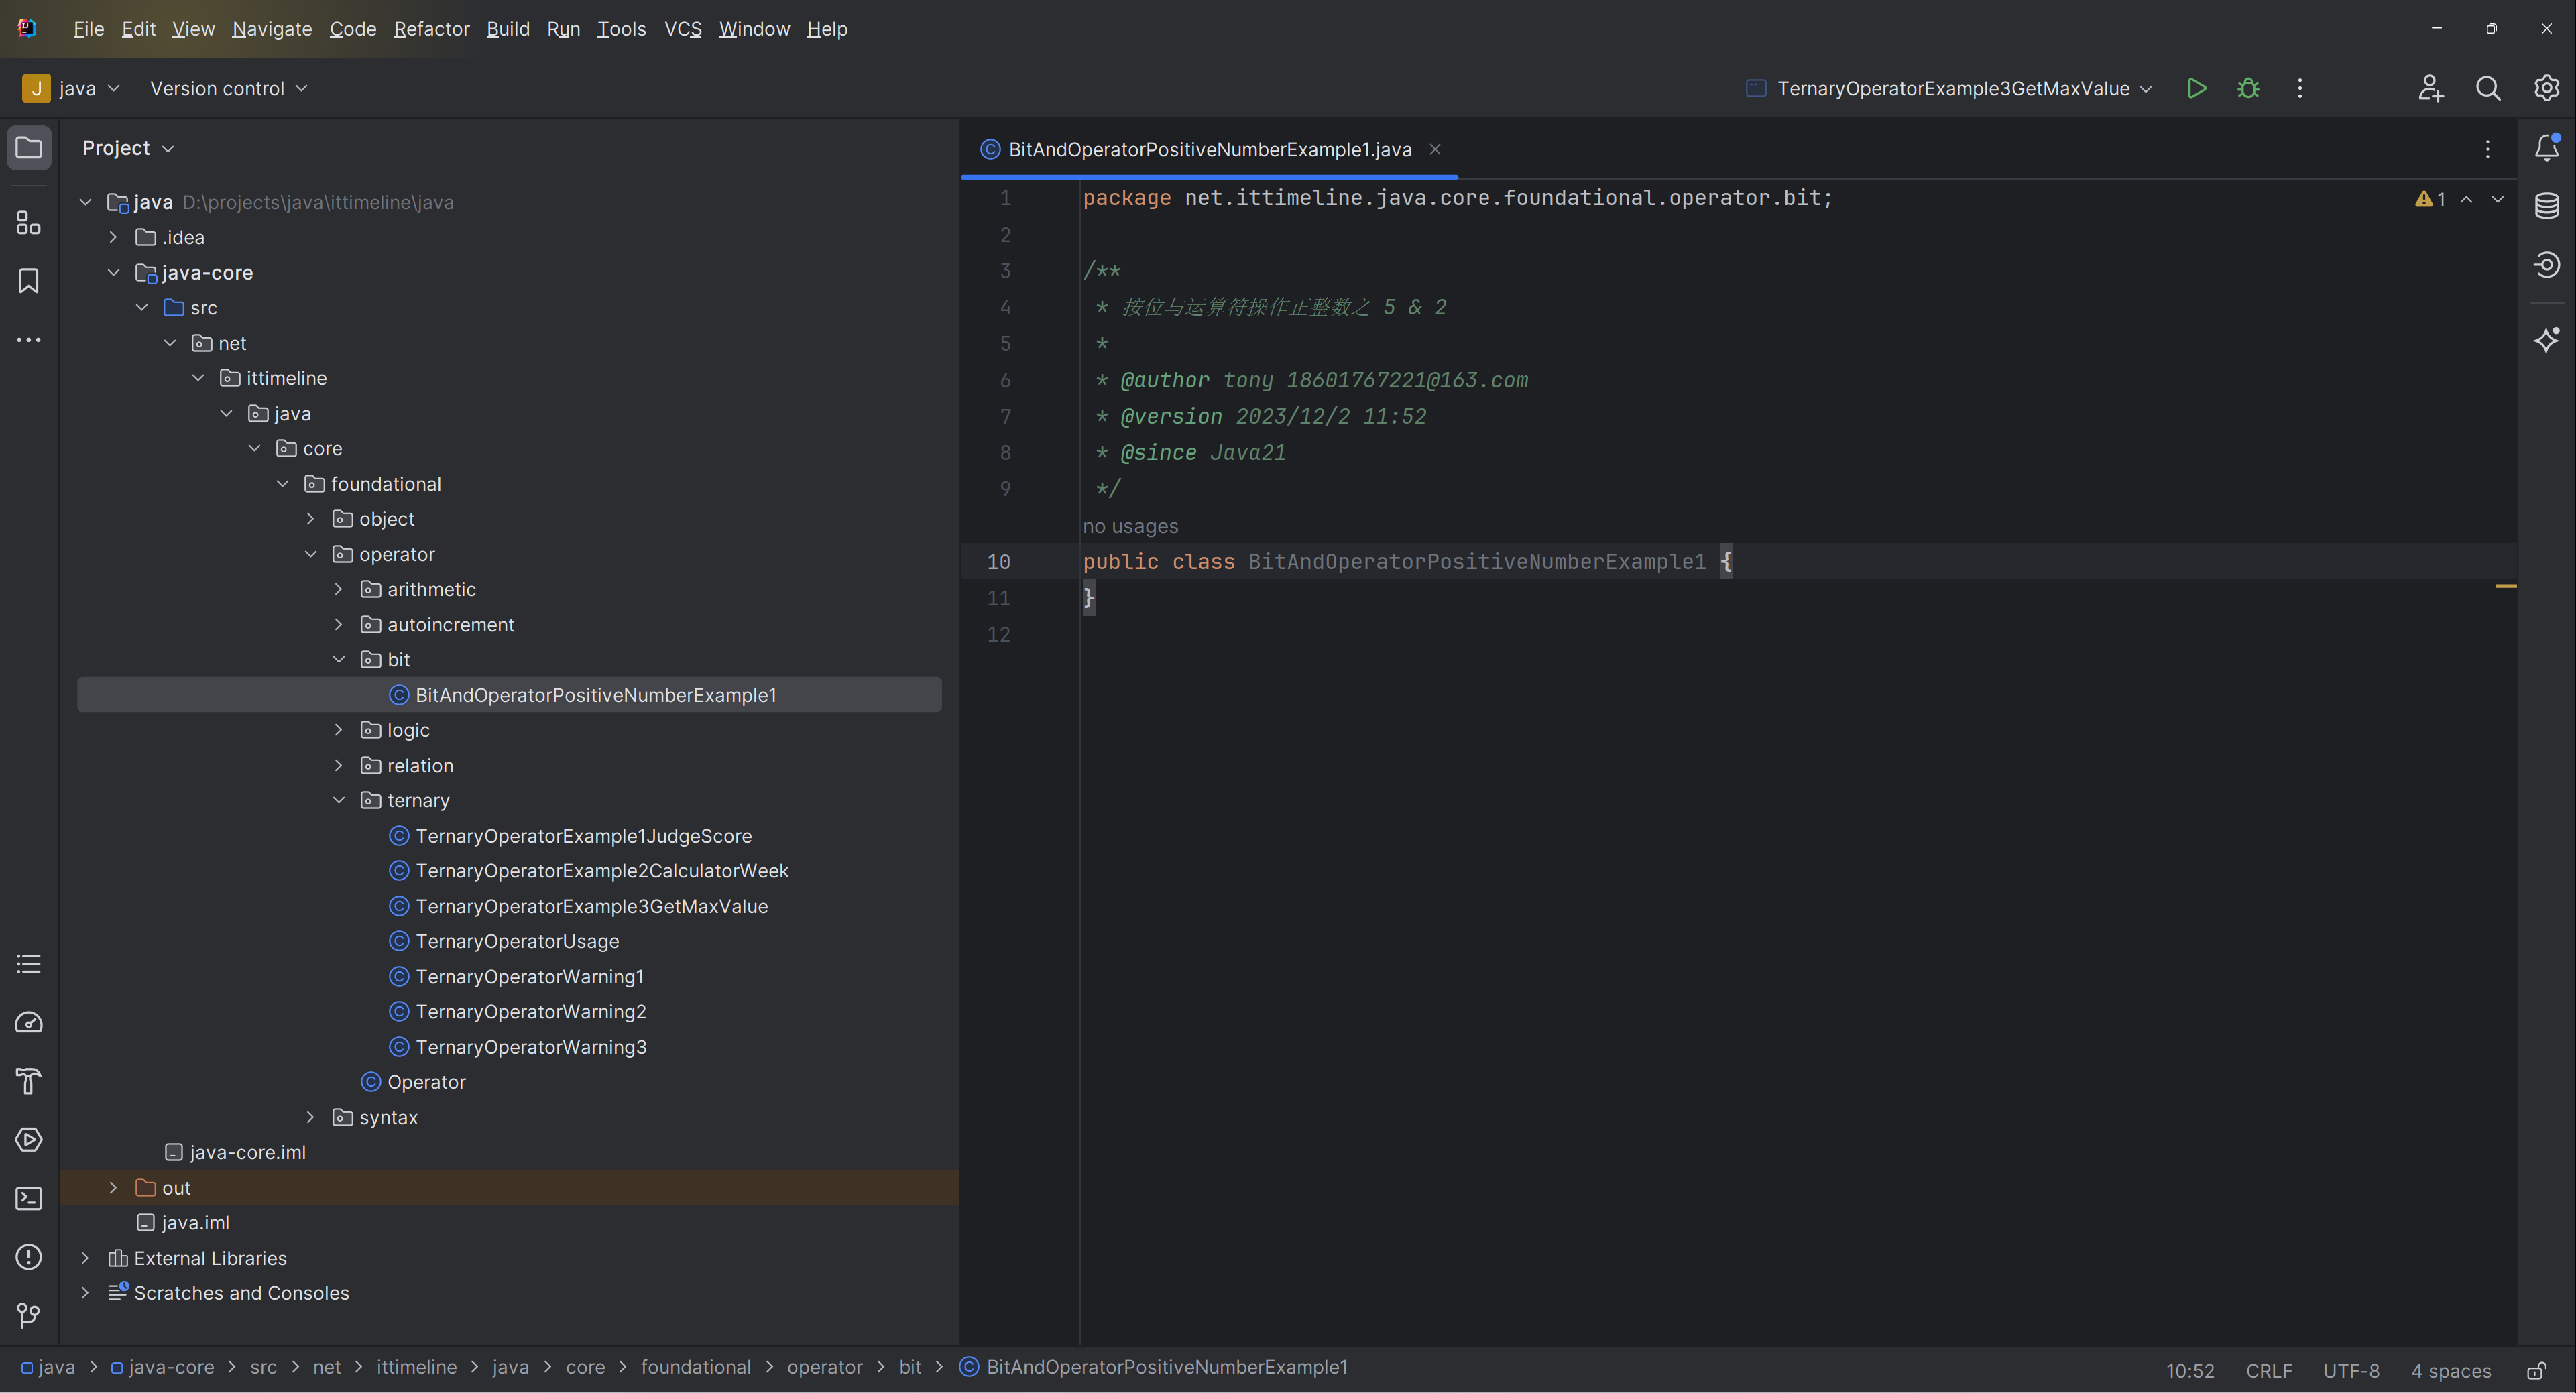The image size is (2576, 1393).
Task: Click UTF-8 encoding in status bar
Action: pos(2351,1370)
